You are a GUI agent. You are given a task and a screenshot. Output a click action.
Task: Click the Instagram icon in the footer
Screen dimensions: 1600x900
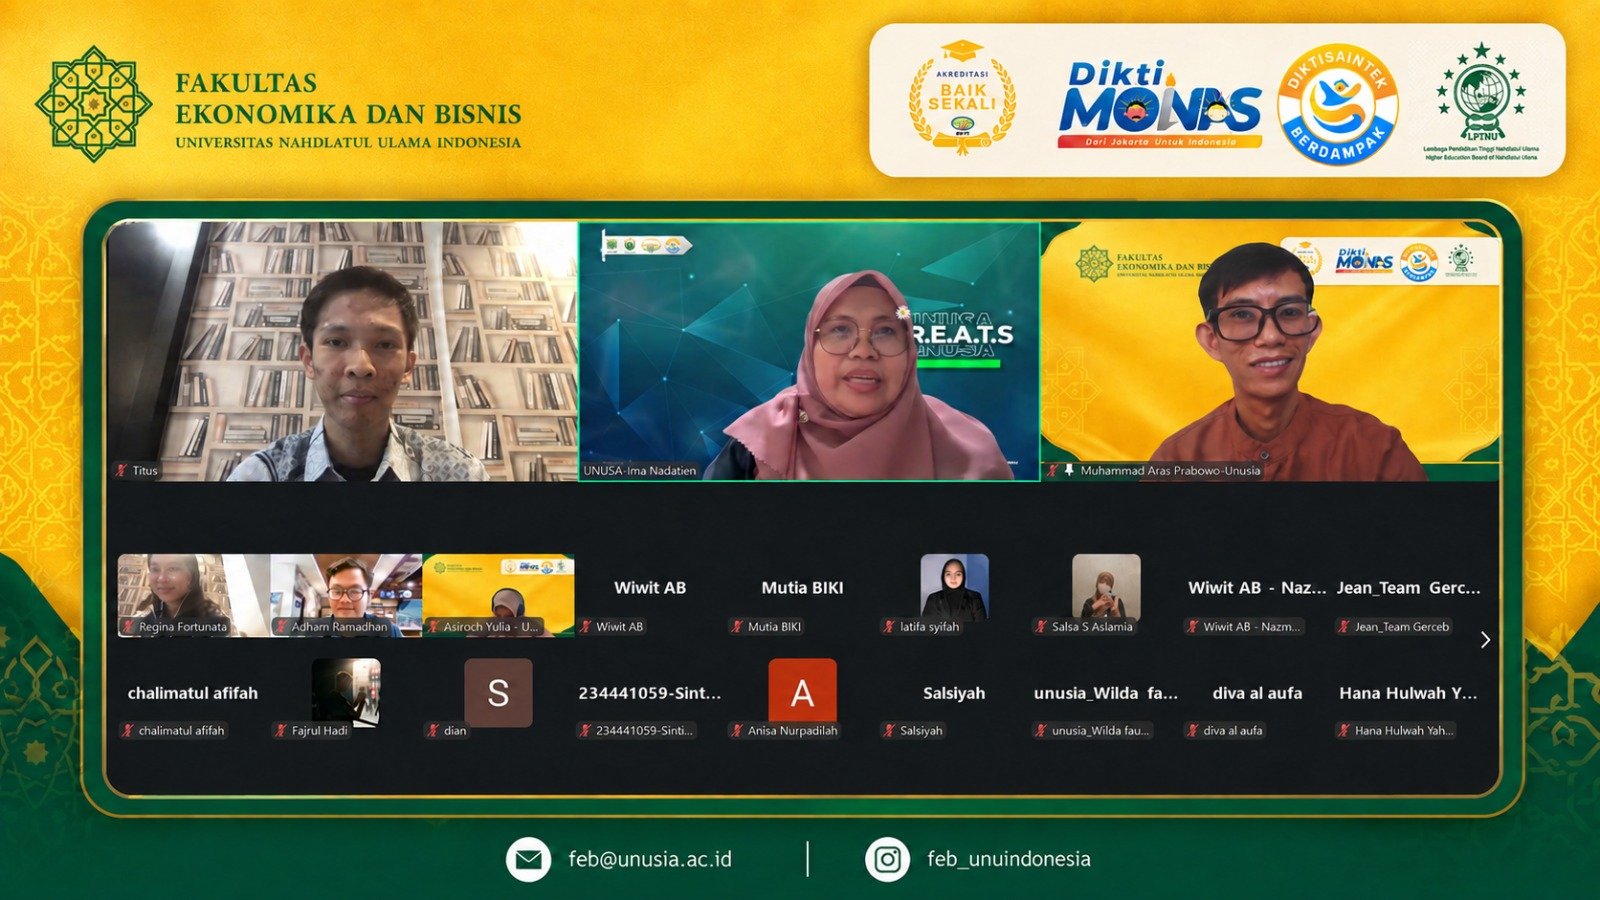point(887,859)
